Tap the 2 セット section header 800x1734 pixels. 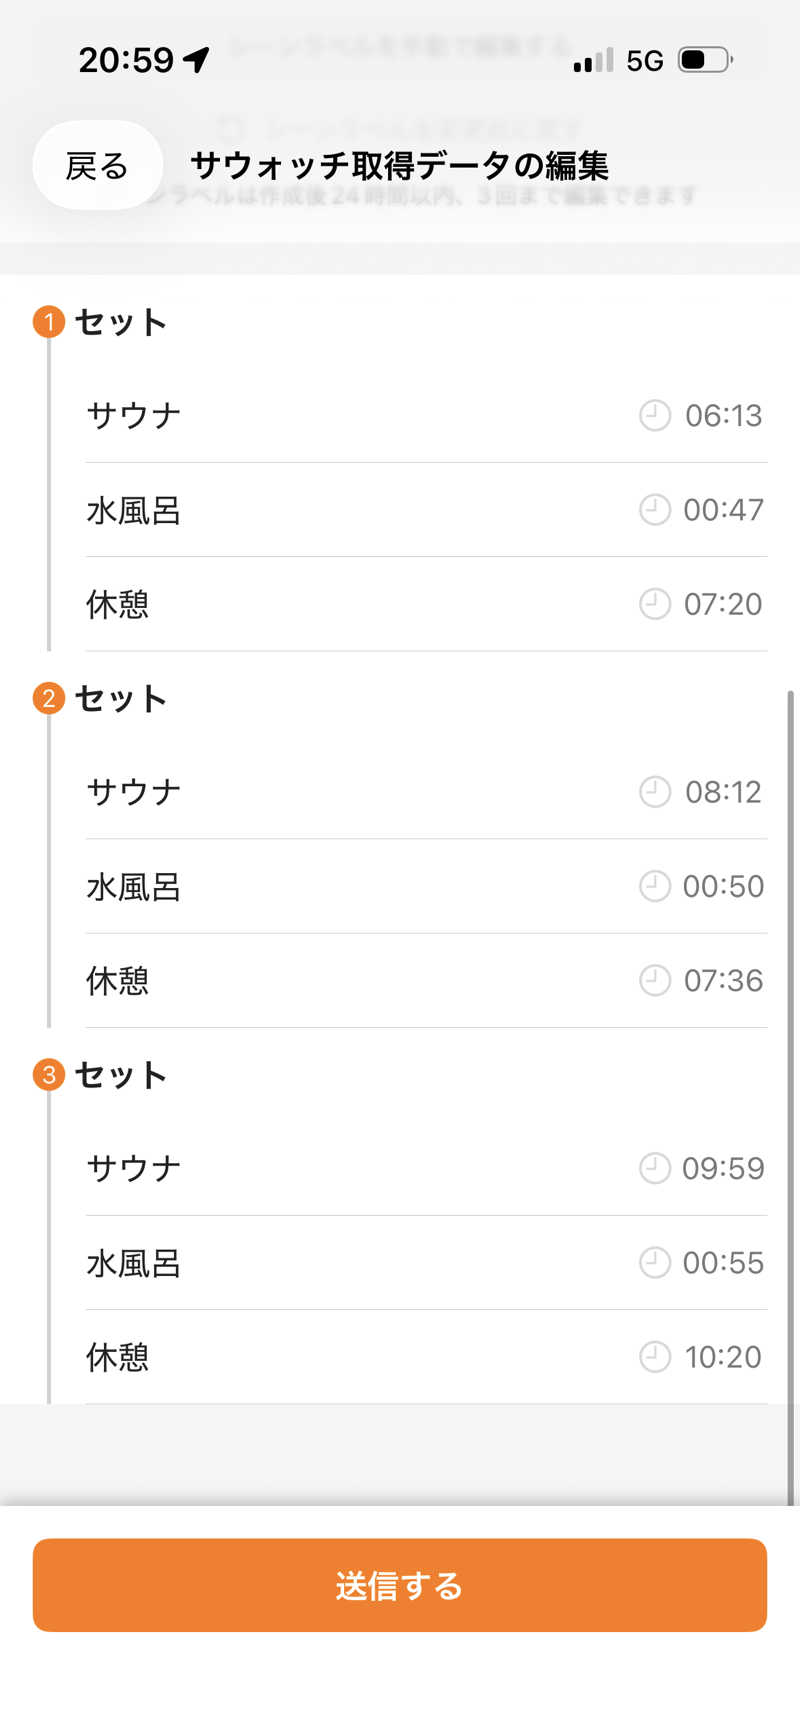pyautogui.click(x=120, y=698)
